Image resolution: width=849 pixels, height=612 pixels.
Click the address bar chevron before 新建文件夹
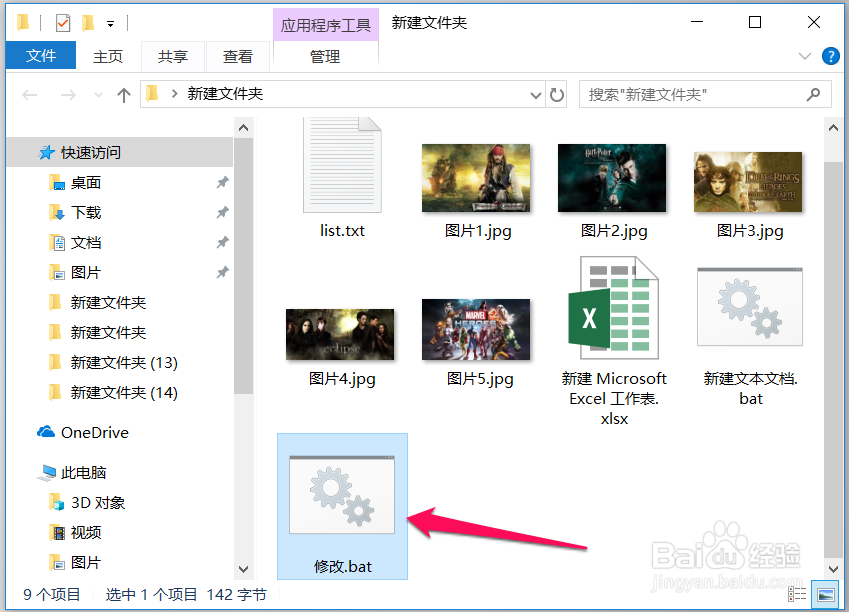(x=174, y=94)
